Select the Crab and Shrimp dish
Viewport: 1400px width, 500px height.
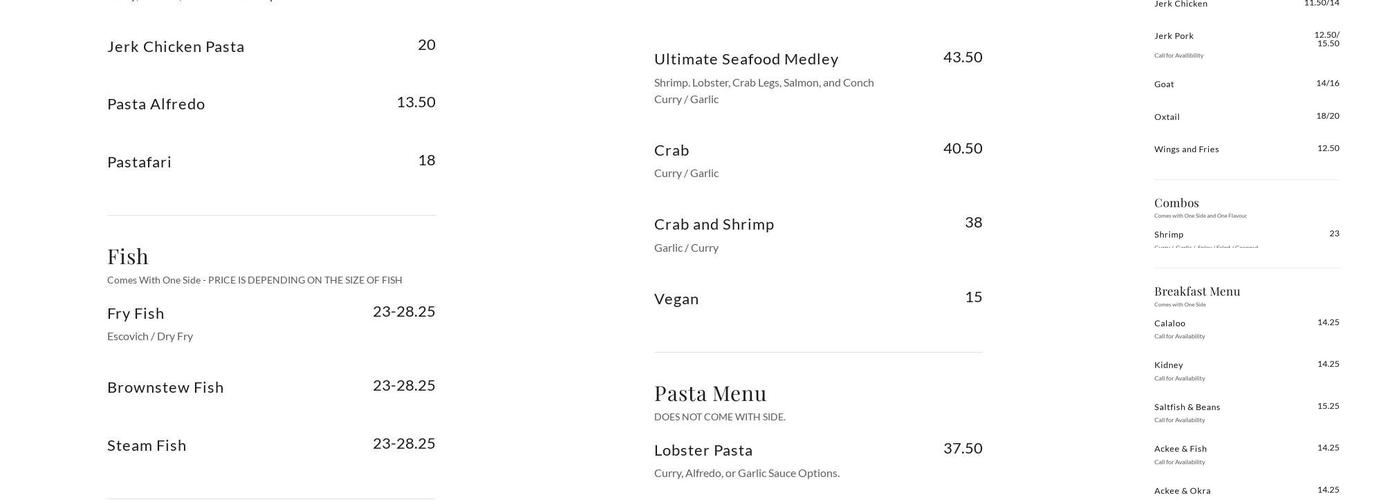pyautogui.click(x=714, y=224)
